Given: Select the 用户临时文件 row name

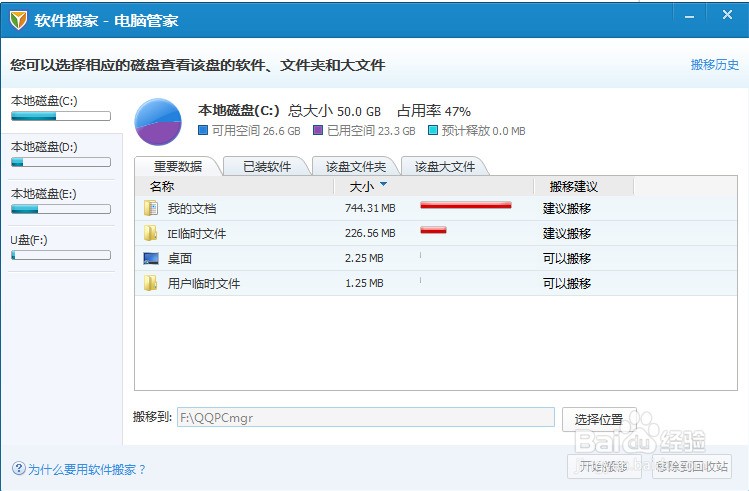Looking at the screenshot, I should coord(203,283).
